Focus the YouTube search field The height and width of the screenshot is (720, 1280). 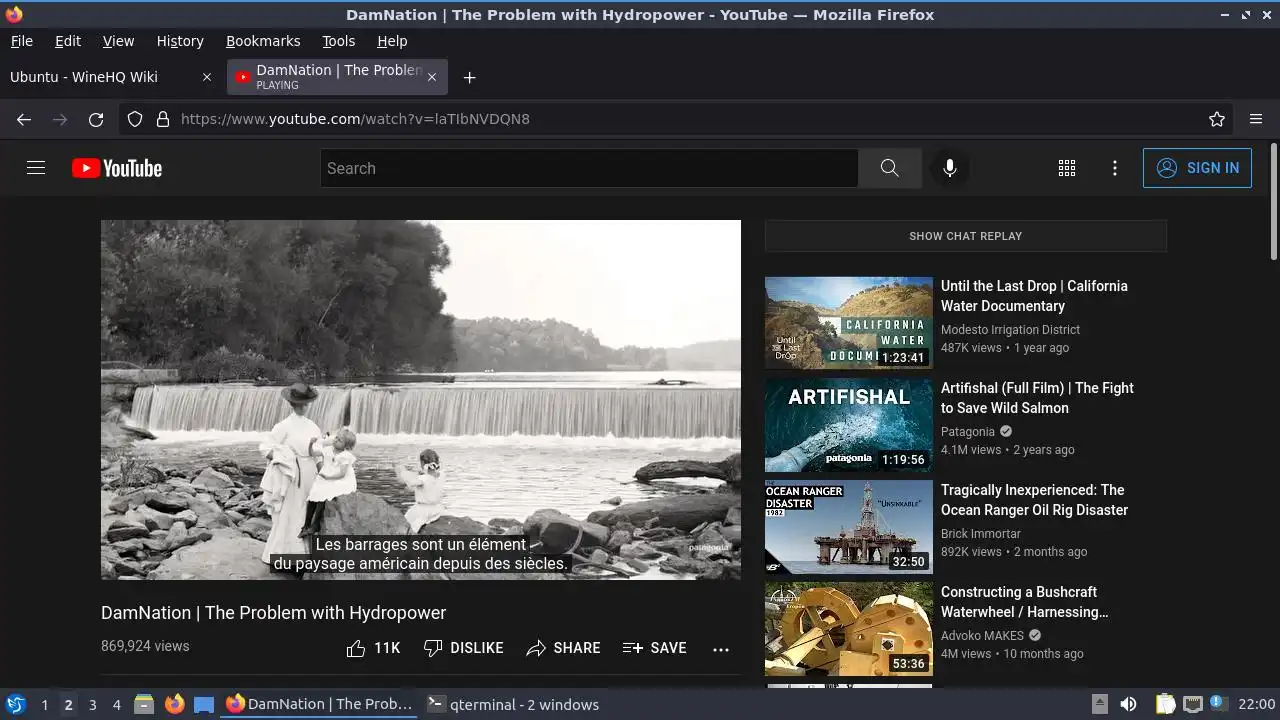(x=589, y=168)
